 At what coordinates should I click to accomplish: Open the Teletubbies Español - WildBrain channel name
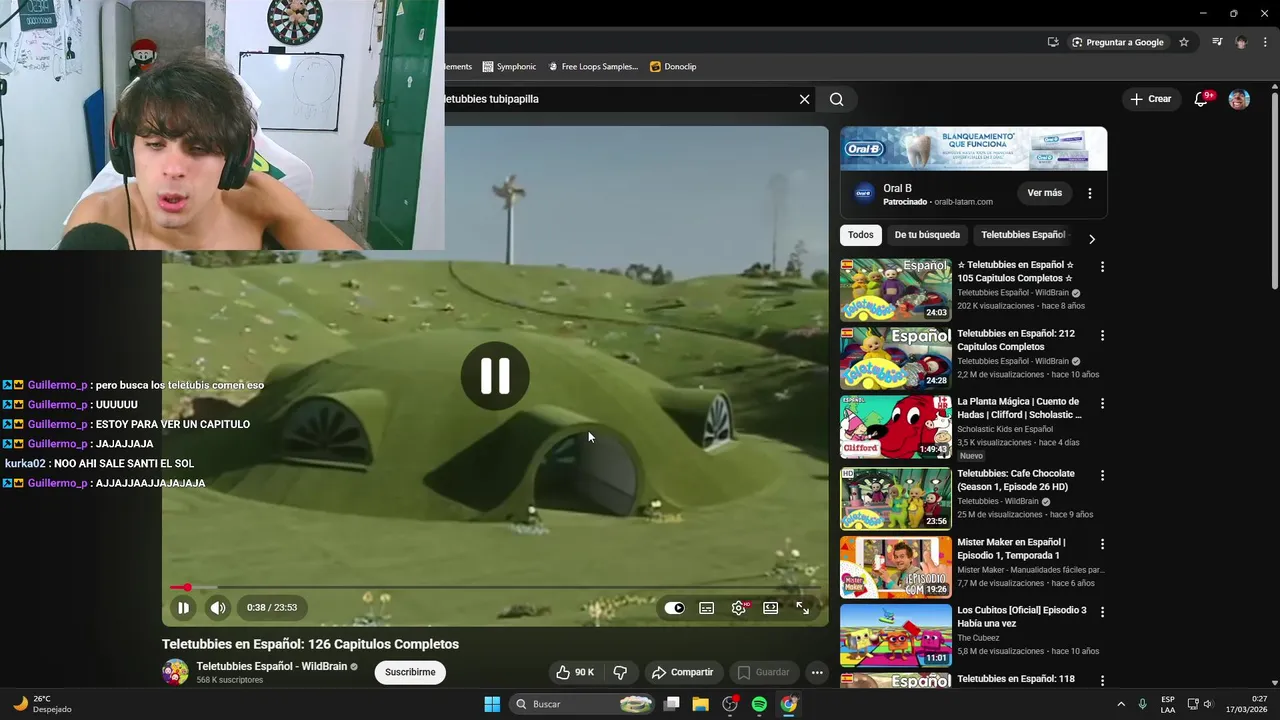(x=272, y=666)
